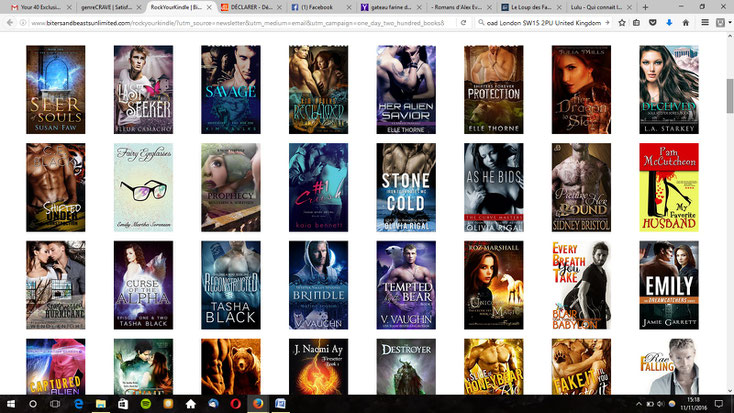Open Reconstructed by Tasha Black cover
The height and width of the screenshot is (413, 734).
point(231,285)
